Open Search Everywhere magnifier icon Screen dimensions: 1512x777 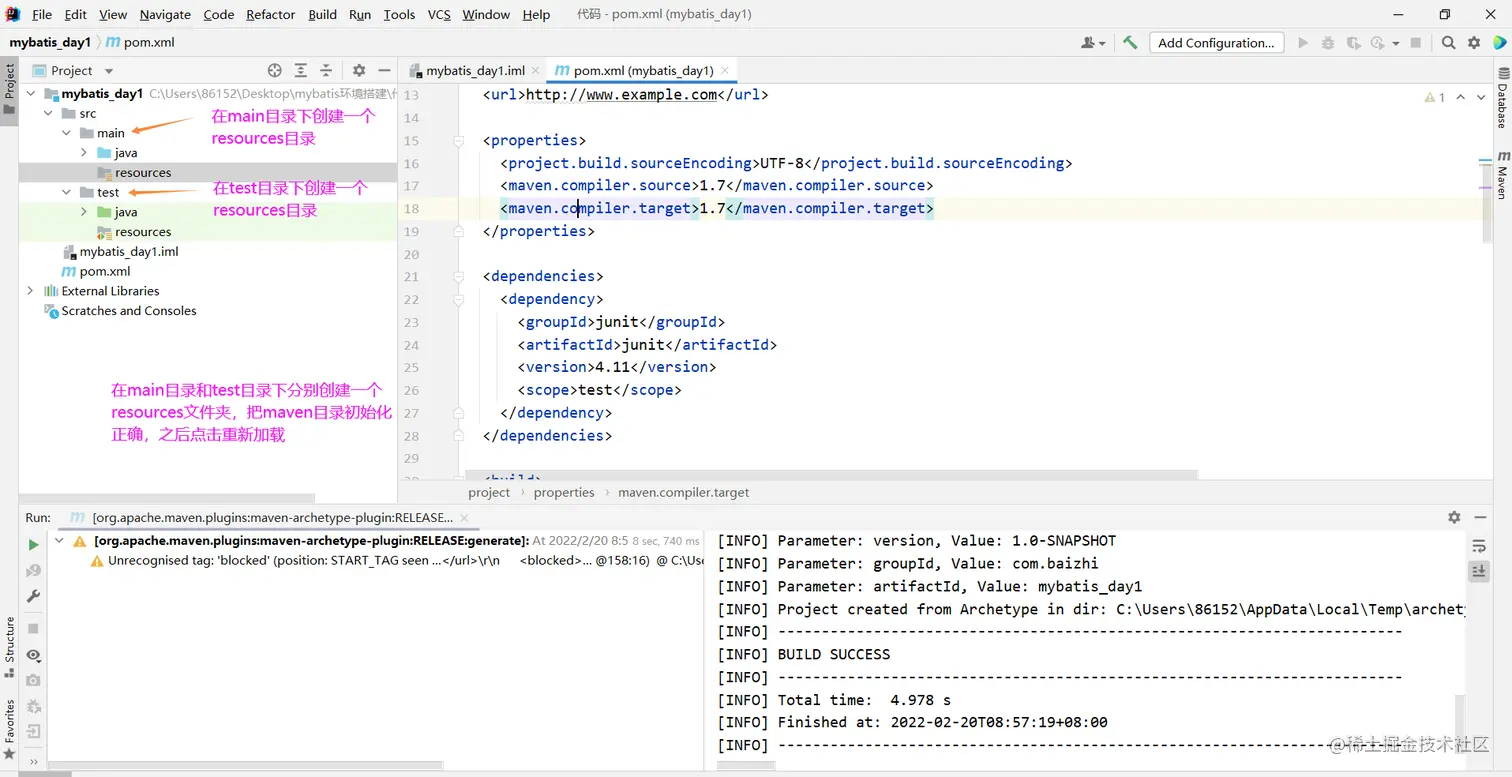click(1448, 43)
